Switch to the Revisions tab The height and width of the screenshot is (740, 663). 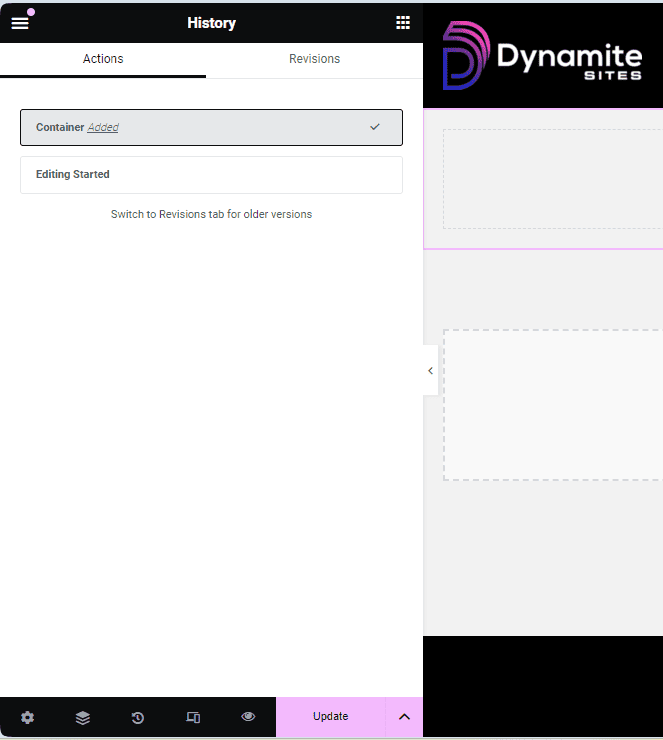[314, 59]
